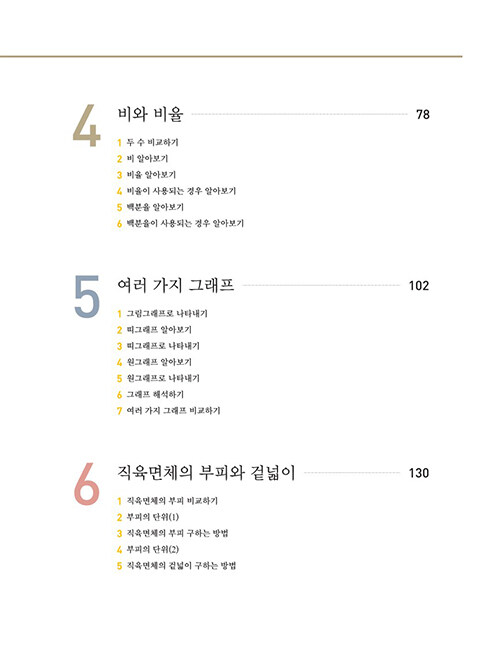Click entry 부피의 단위(2)
This screenshot has height=666, width=500.
[x=153, y=550]
